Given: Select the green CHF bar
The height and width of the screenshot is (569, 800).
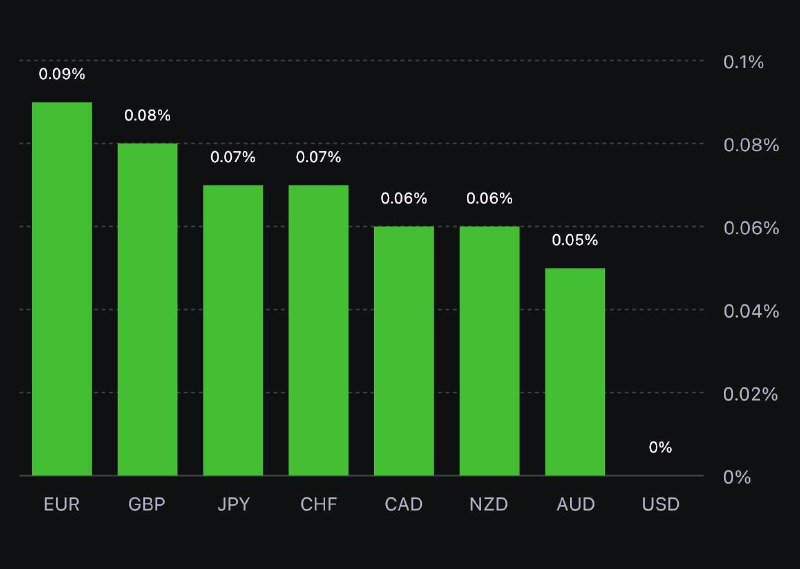Looking at the screenshot, I should coord(319,330).
